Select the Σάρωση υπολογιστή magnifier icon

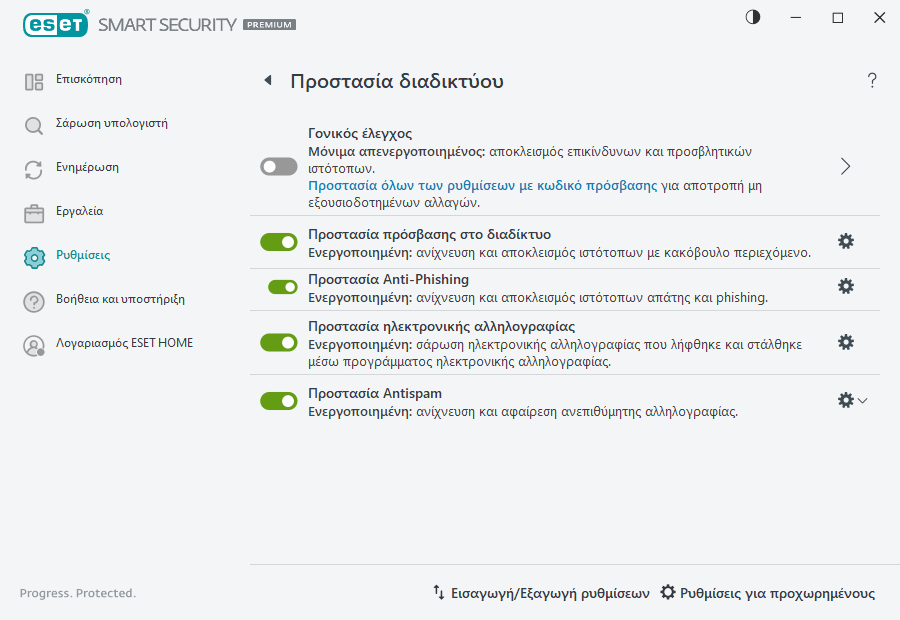33,123
